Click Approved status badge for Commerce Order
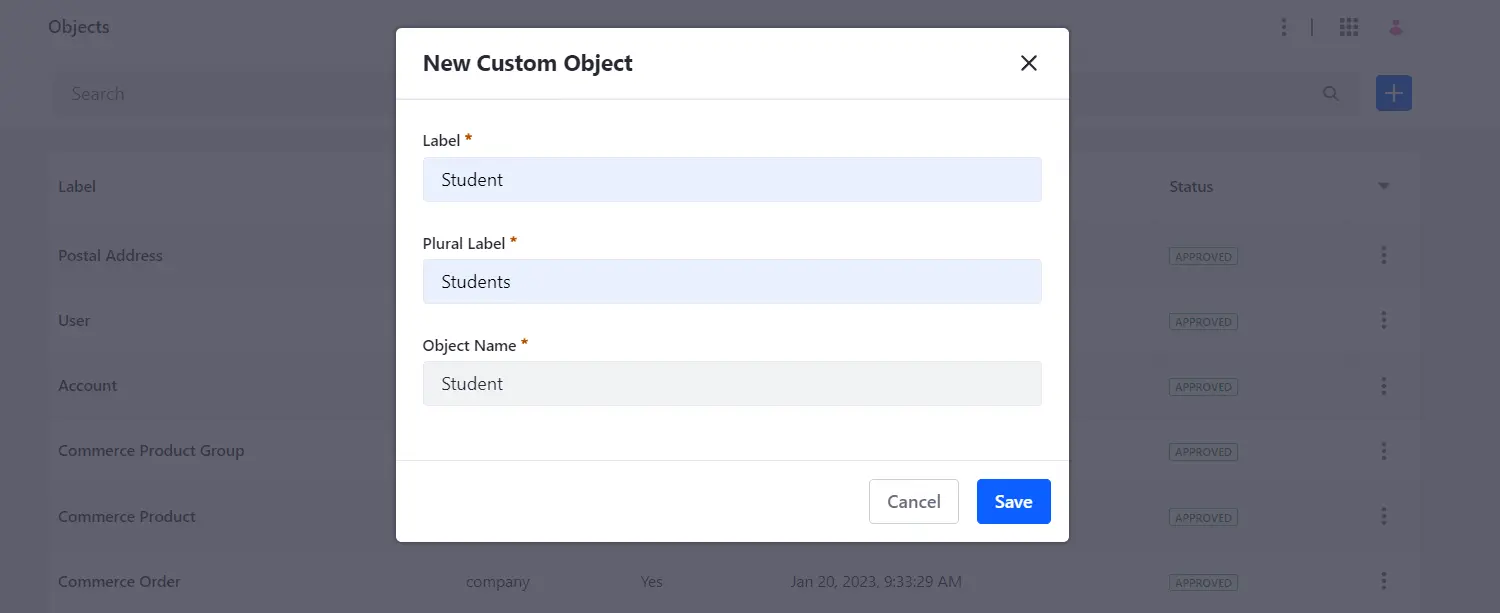 (1203, 582)
